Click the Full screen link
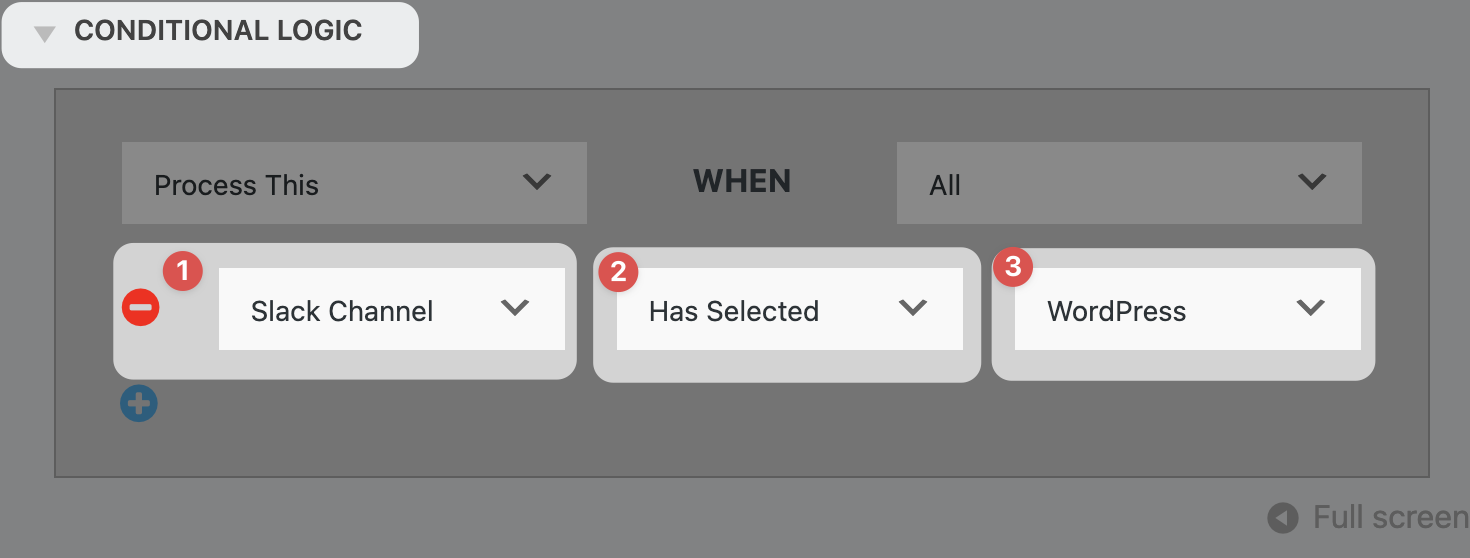Viewport: 1470px width, 558px height. [1390, 518]
